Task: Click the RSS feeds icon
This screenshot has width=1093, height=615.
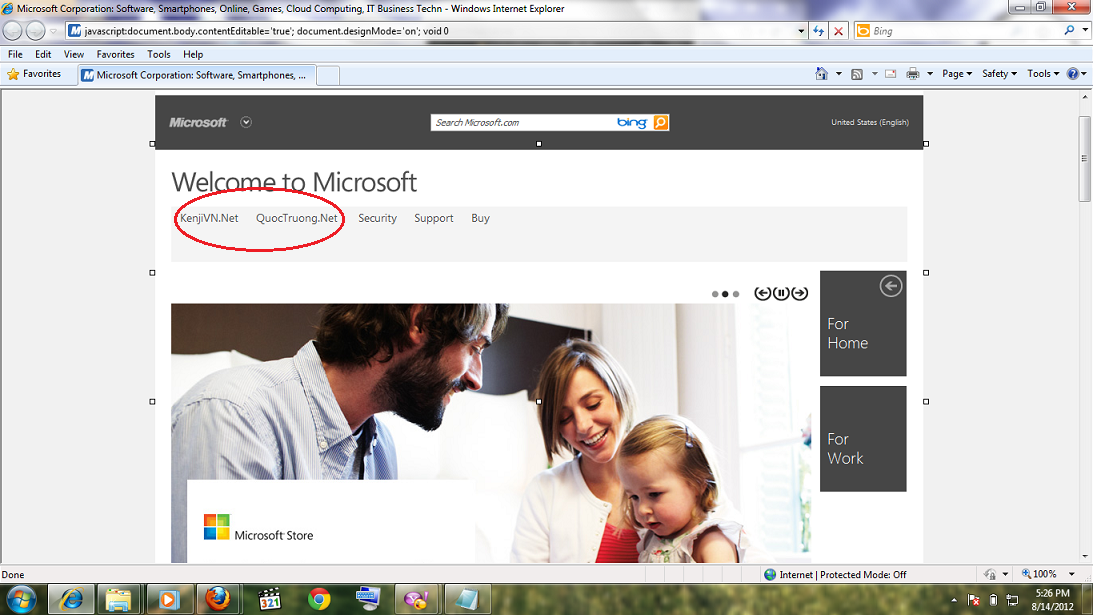Action: (x=857, y=74)
